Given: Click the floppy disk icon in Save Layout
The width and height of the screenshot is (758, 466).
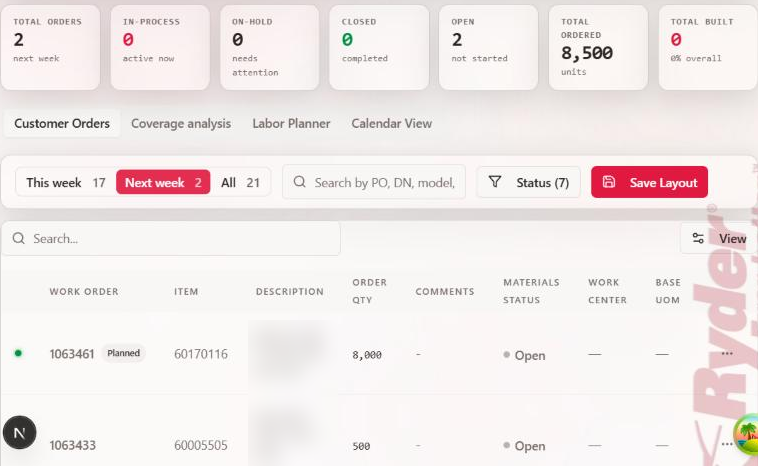Looking at the screenshot, I should point(609,182).
